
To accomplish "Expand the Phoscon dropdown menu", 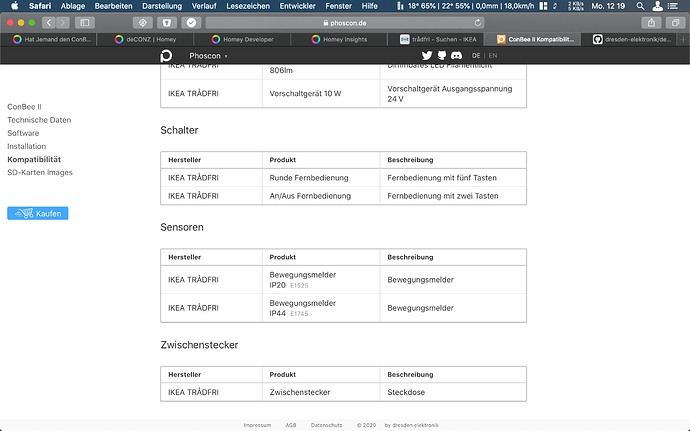I will (x=208, y=55).
